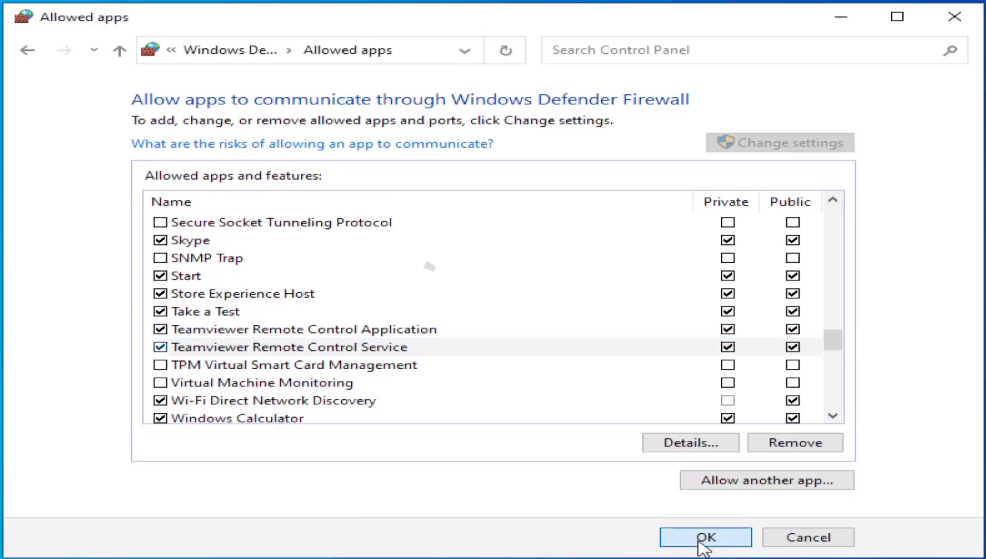Enable TPM Virtual Smart Card Management checkbox

160,365
